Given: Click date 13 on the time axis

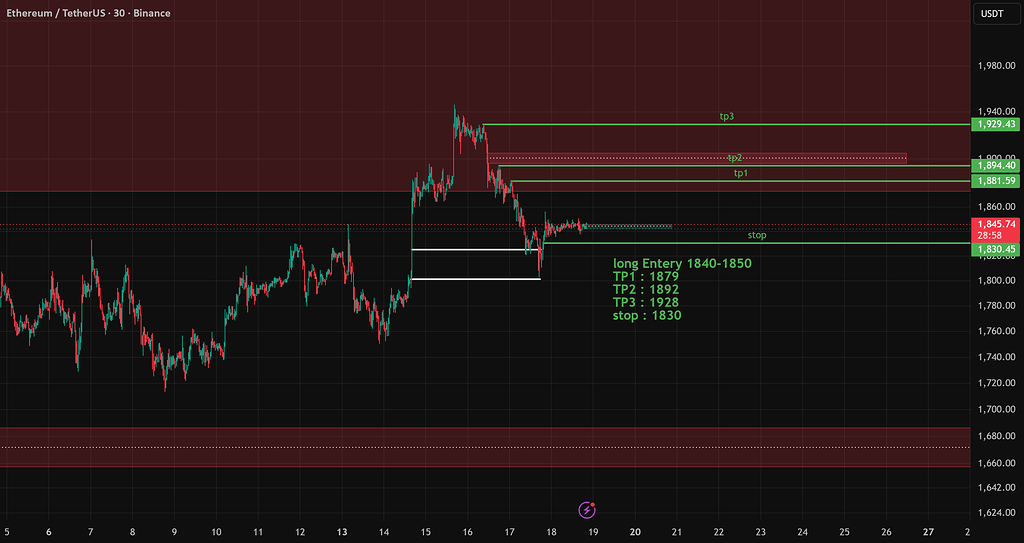Looking at the screenshot, I should (x=342, y=532).
